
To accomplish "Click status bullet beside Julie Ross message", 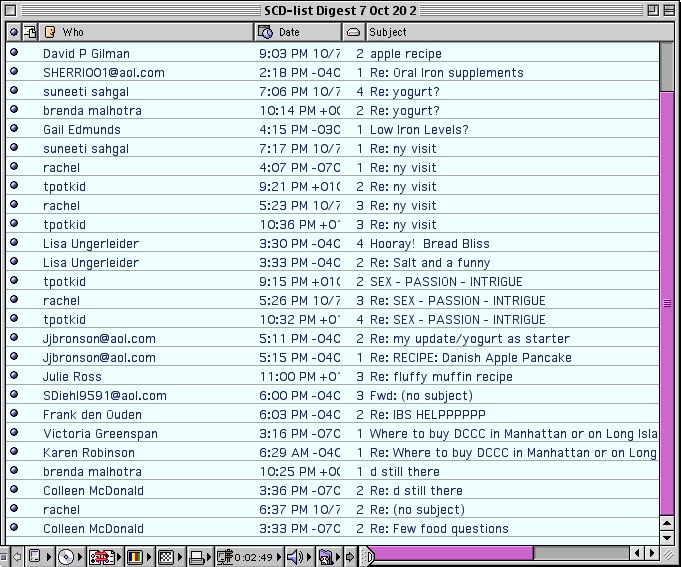I will click(14, 376).
